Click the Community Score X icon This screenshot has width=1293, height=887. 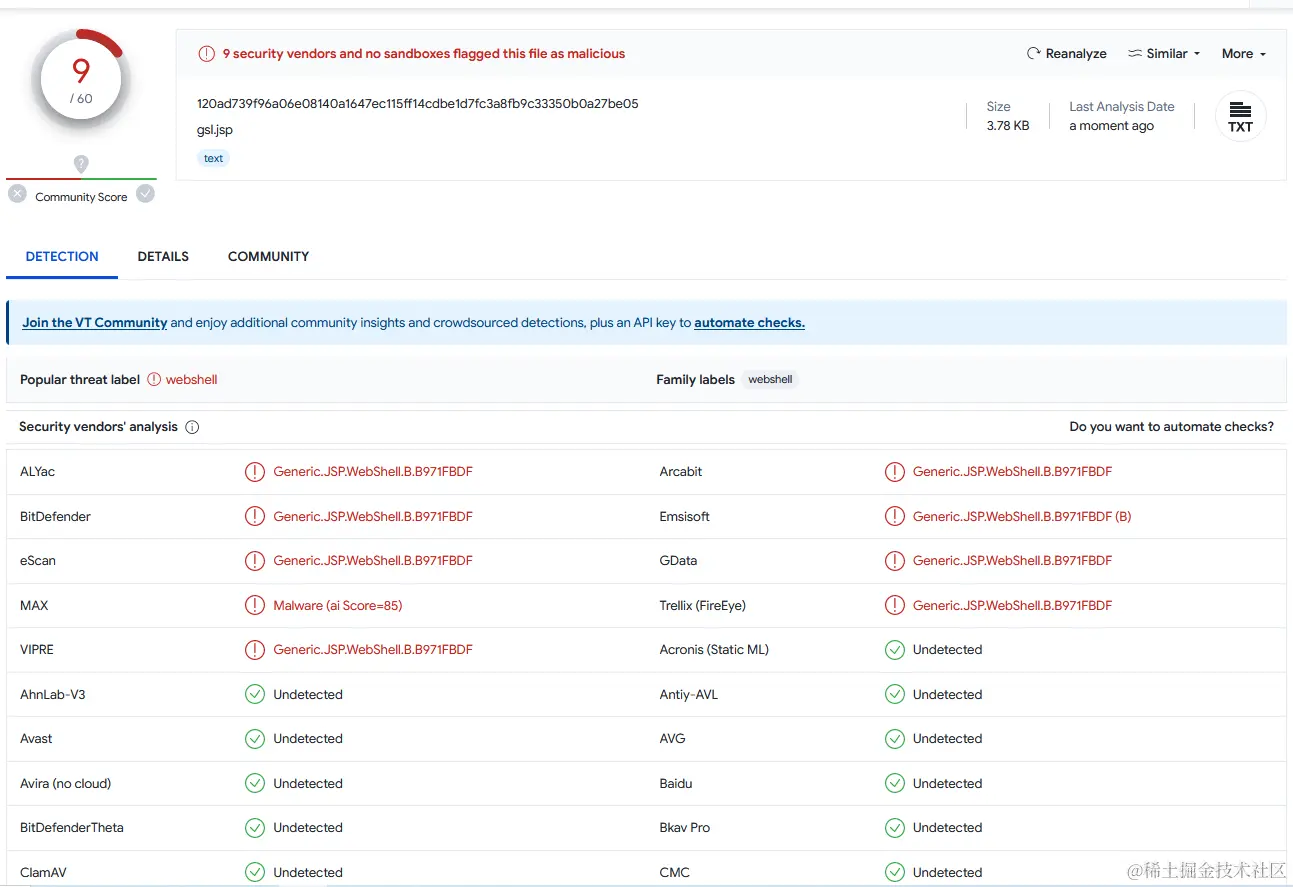(x=17, y=194)
